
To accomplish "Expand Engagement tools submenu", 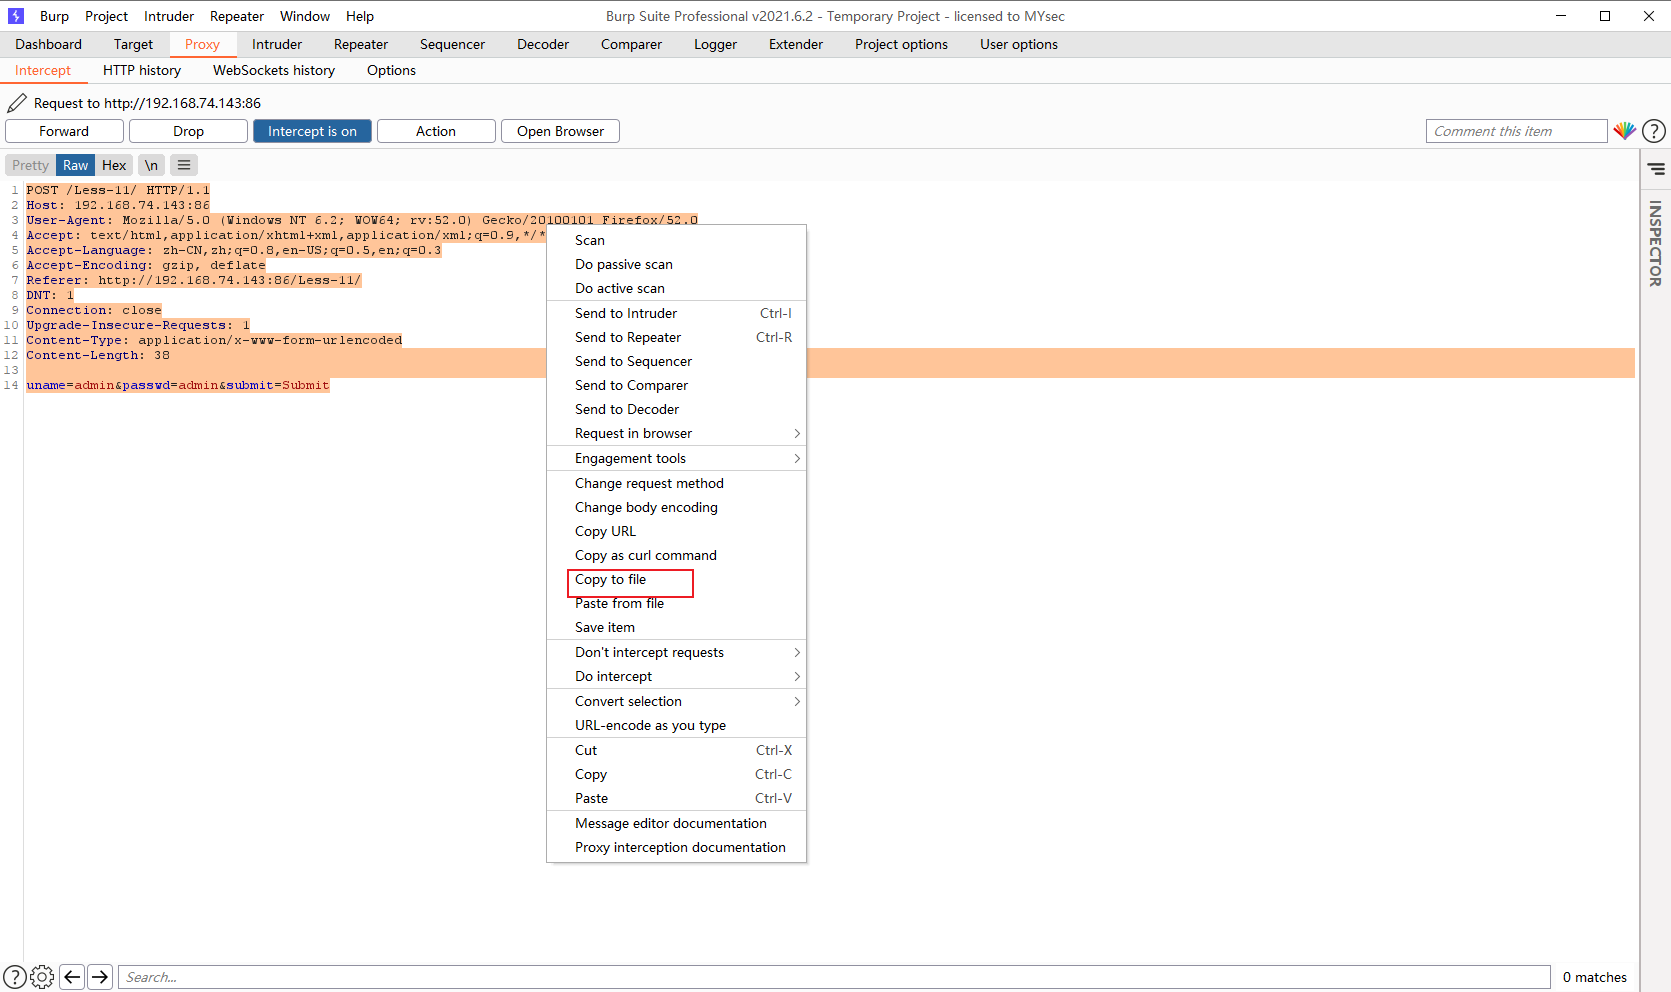I will (676, 458).
